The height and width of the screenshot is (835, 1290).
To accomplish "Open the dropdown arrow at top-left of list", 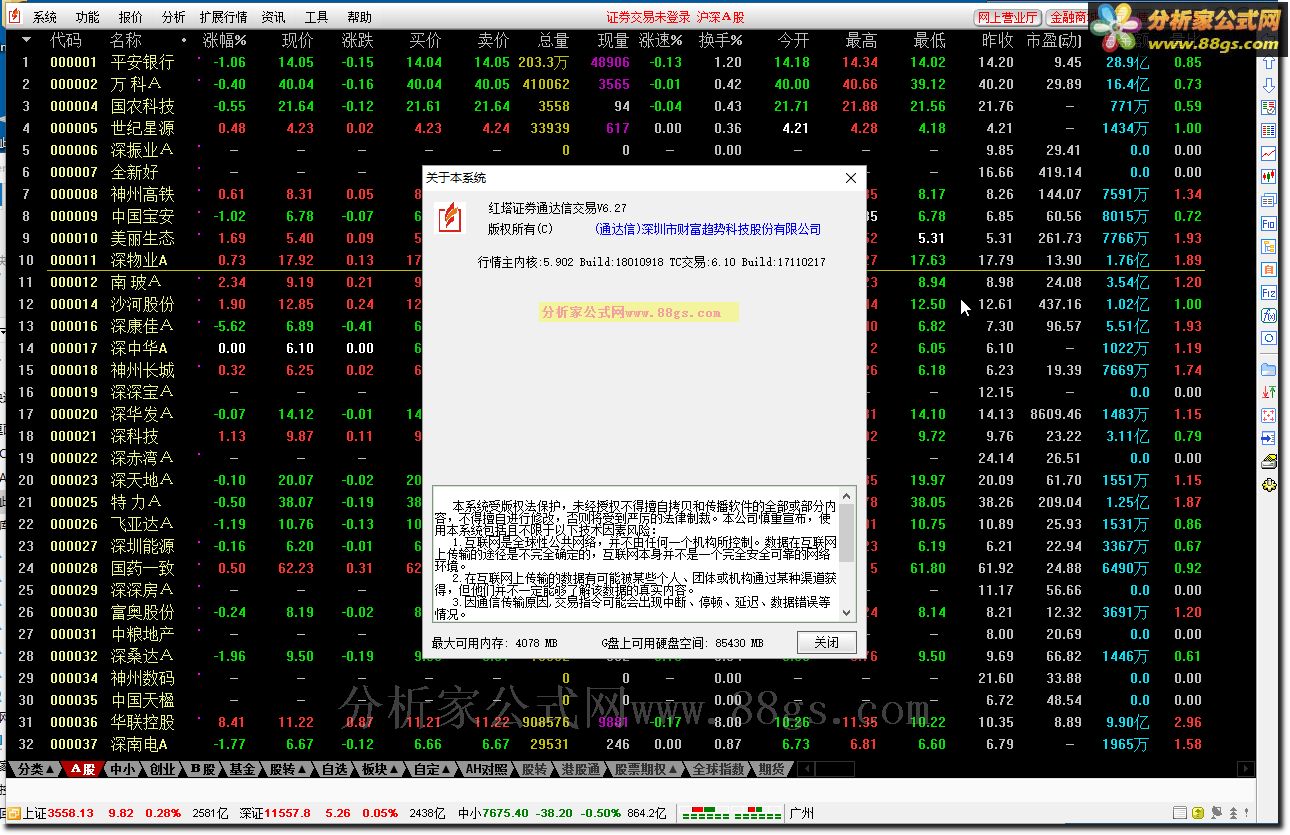I will point(26,40).
